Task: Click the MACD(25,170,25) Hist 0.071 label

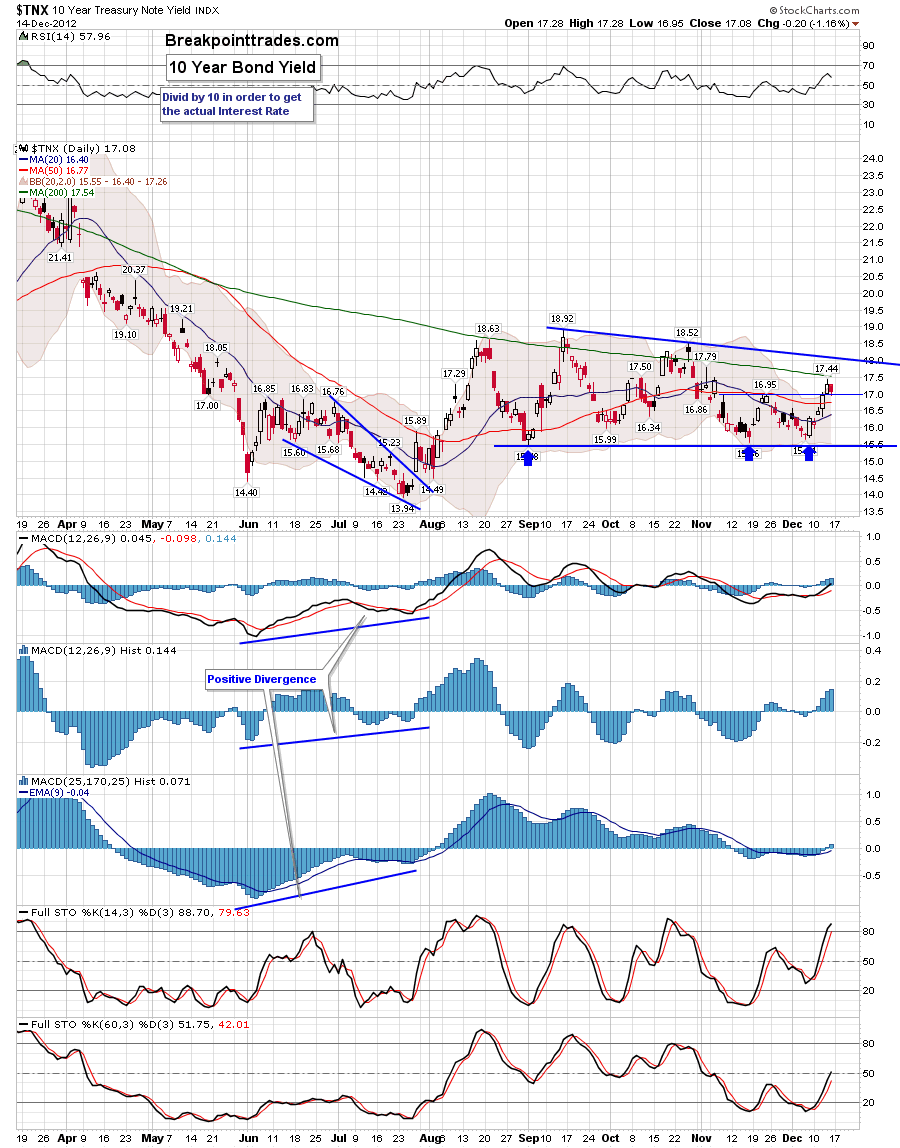Action: 111,781
